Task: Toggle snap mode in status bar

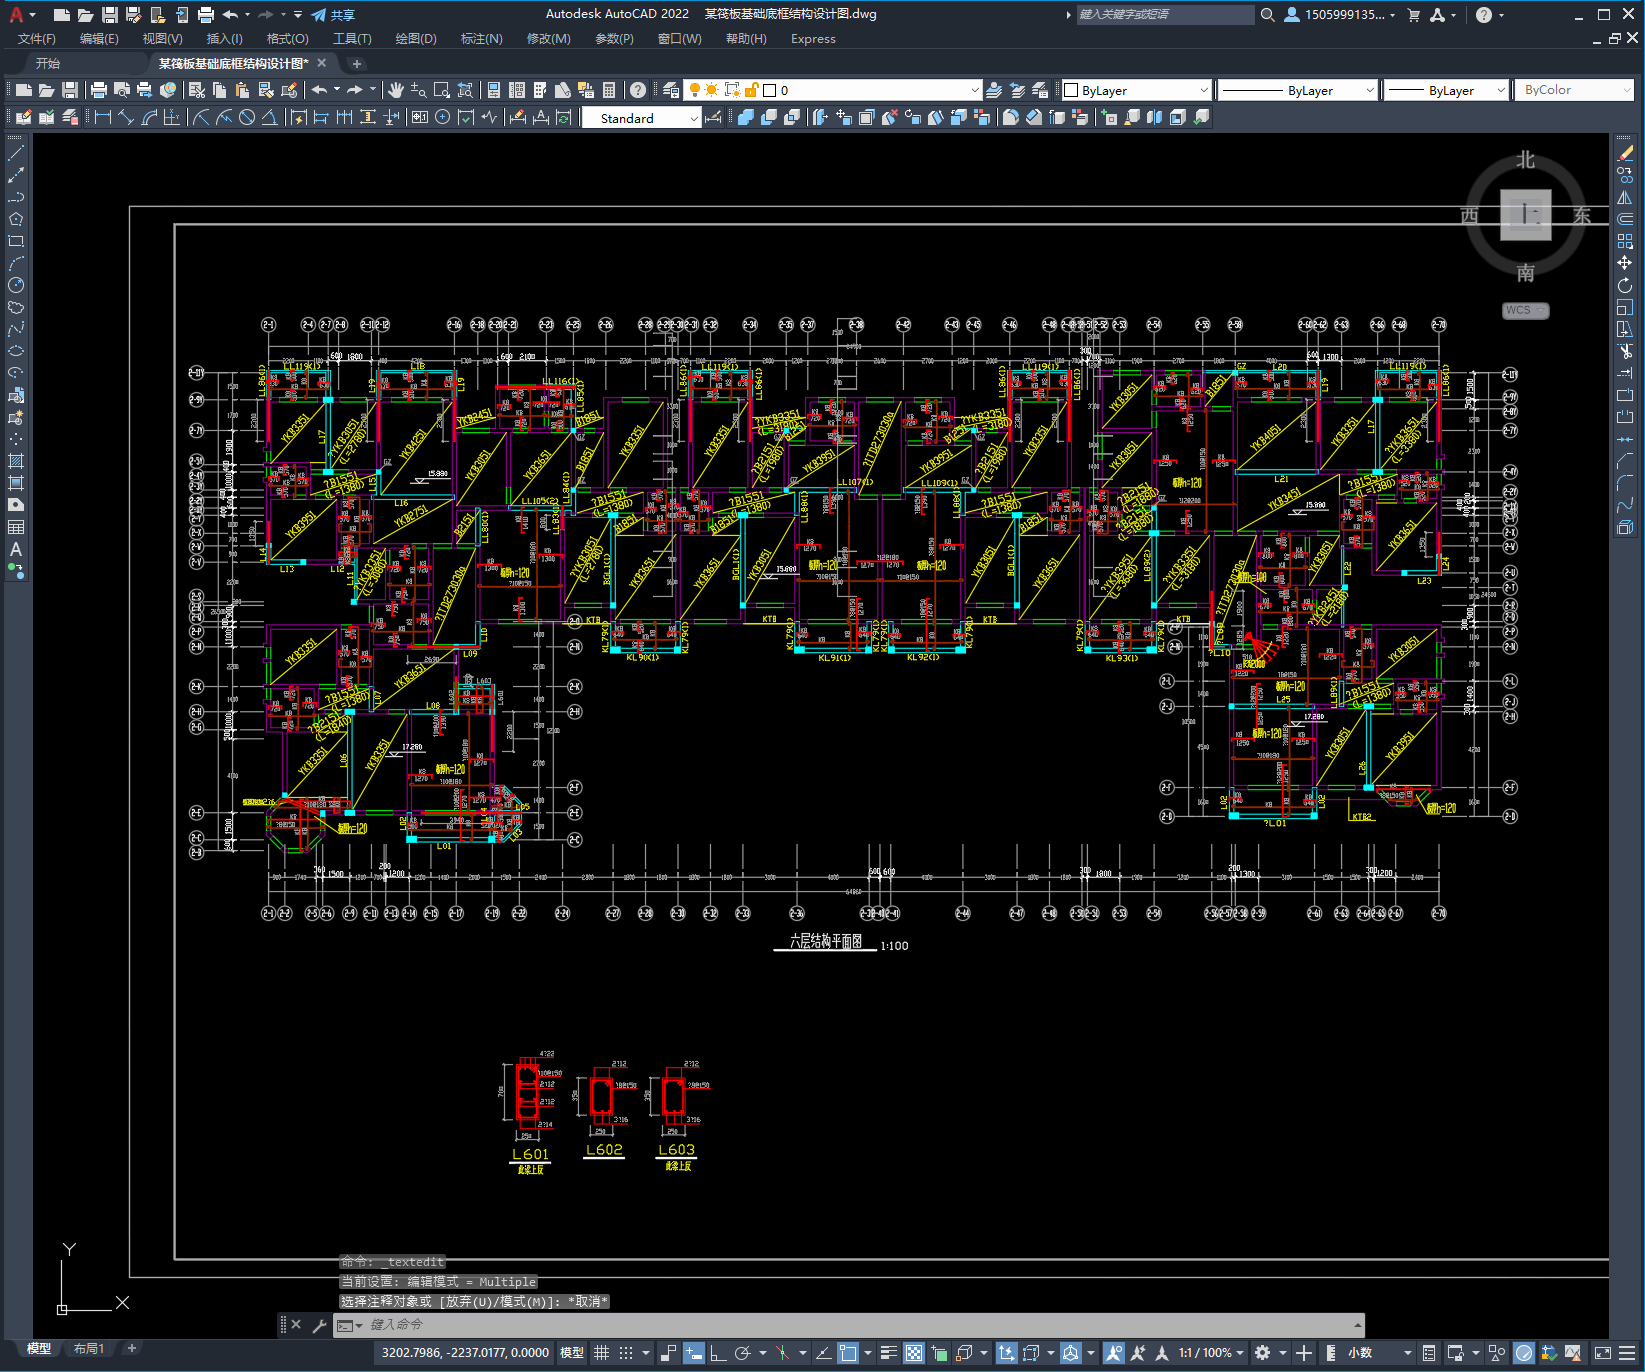Action: (626, 1353)
